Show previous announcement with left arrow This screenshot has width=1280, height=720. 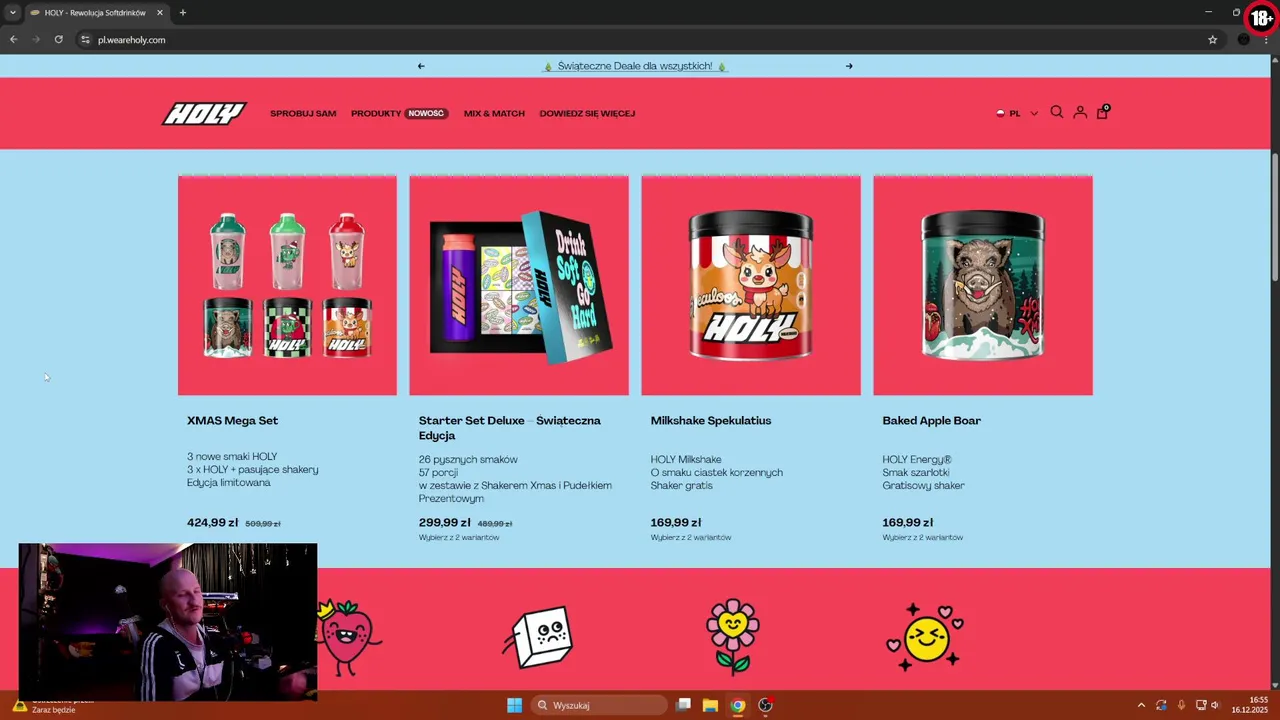pyautogui.click(x=421, y=66)
